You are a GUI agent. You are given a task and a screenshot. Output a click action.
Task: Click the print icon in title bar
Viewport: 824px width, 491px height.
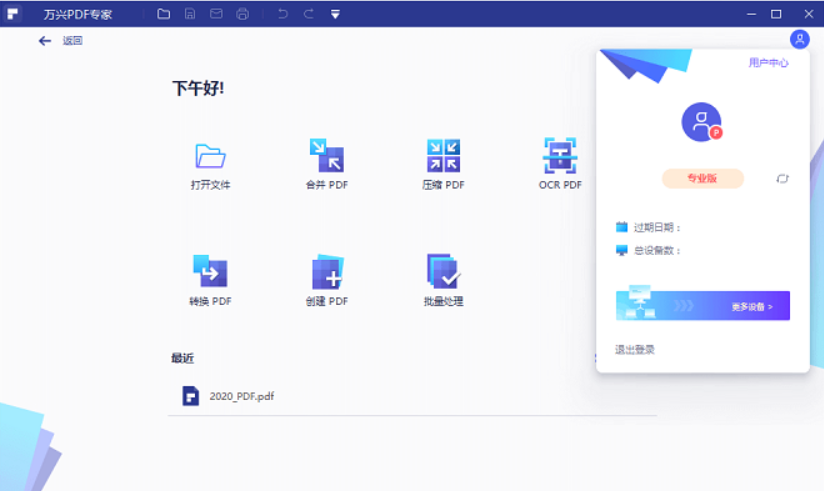242,14
